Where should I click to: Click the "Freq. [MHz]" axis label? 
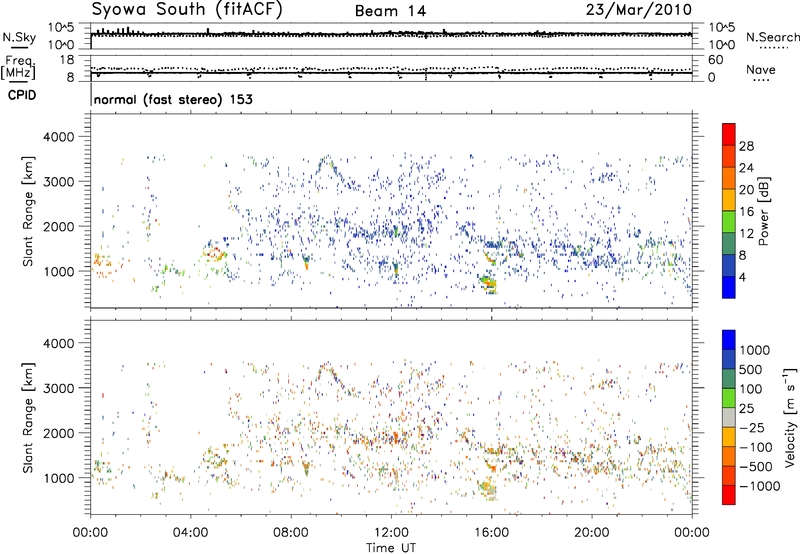click(x=18, y=67)
